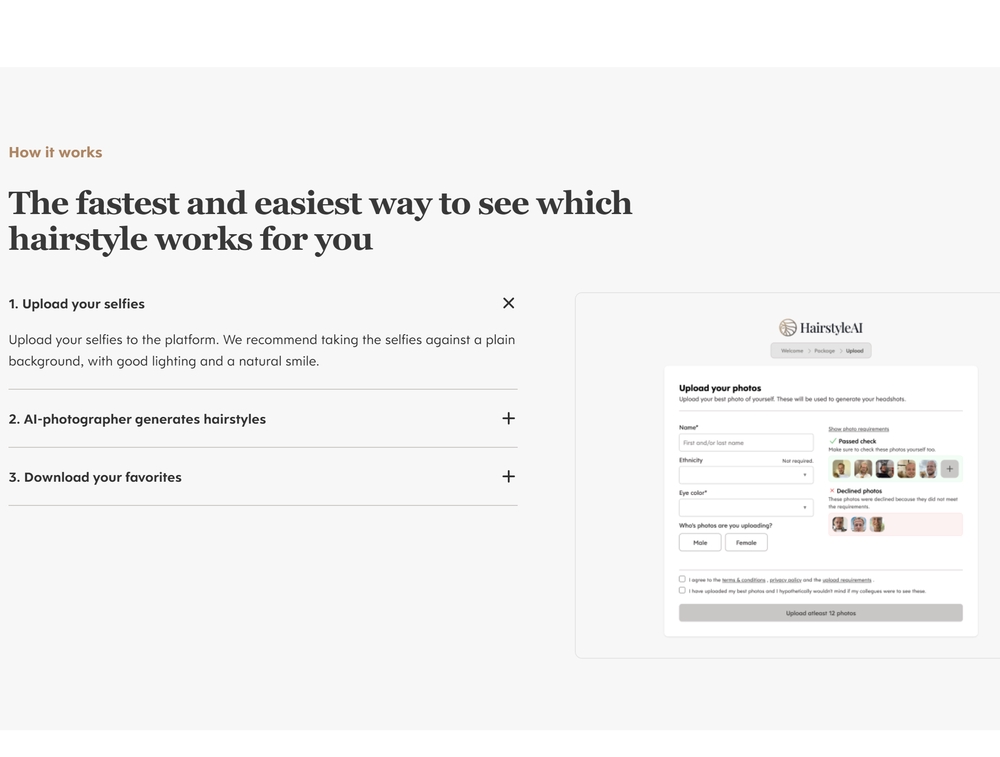
Task: Tick the terms & conditions agreement checkbox
Action: [x=682, y=579]
